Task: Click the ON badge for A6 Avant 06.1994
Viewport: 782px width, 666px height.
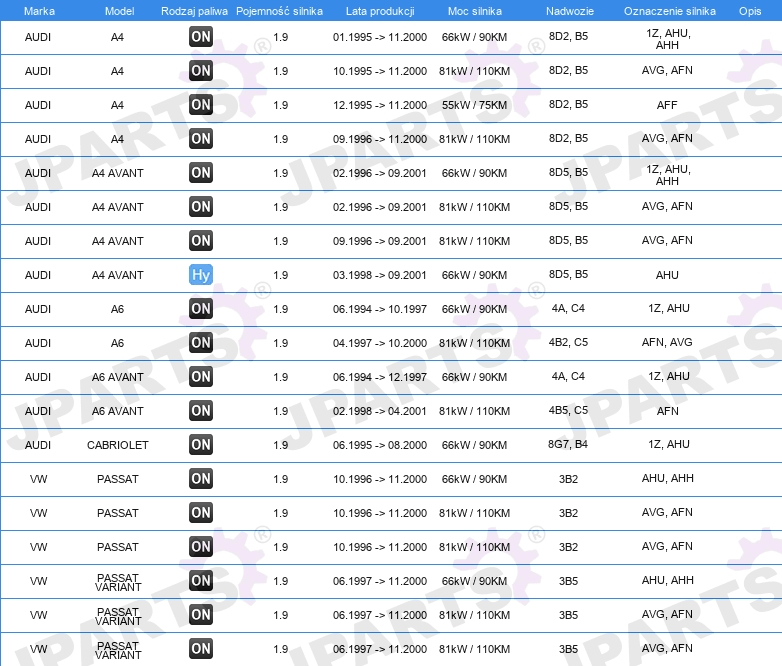Action: [x=200, y=377]
